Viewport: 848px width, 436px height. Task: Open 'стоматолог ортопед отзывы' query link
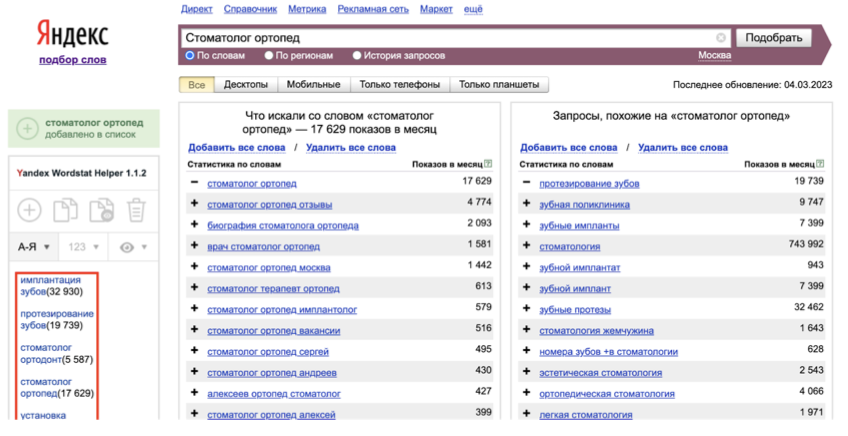coord(270,204)
